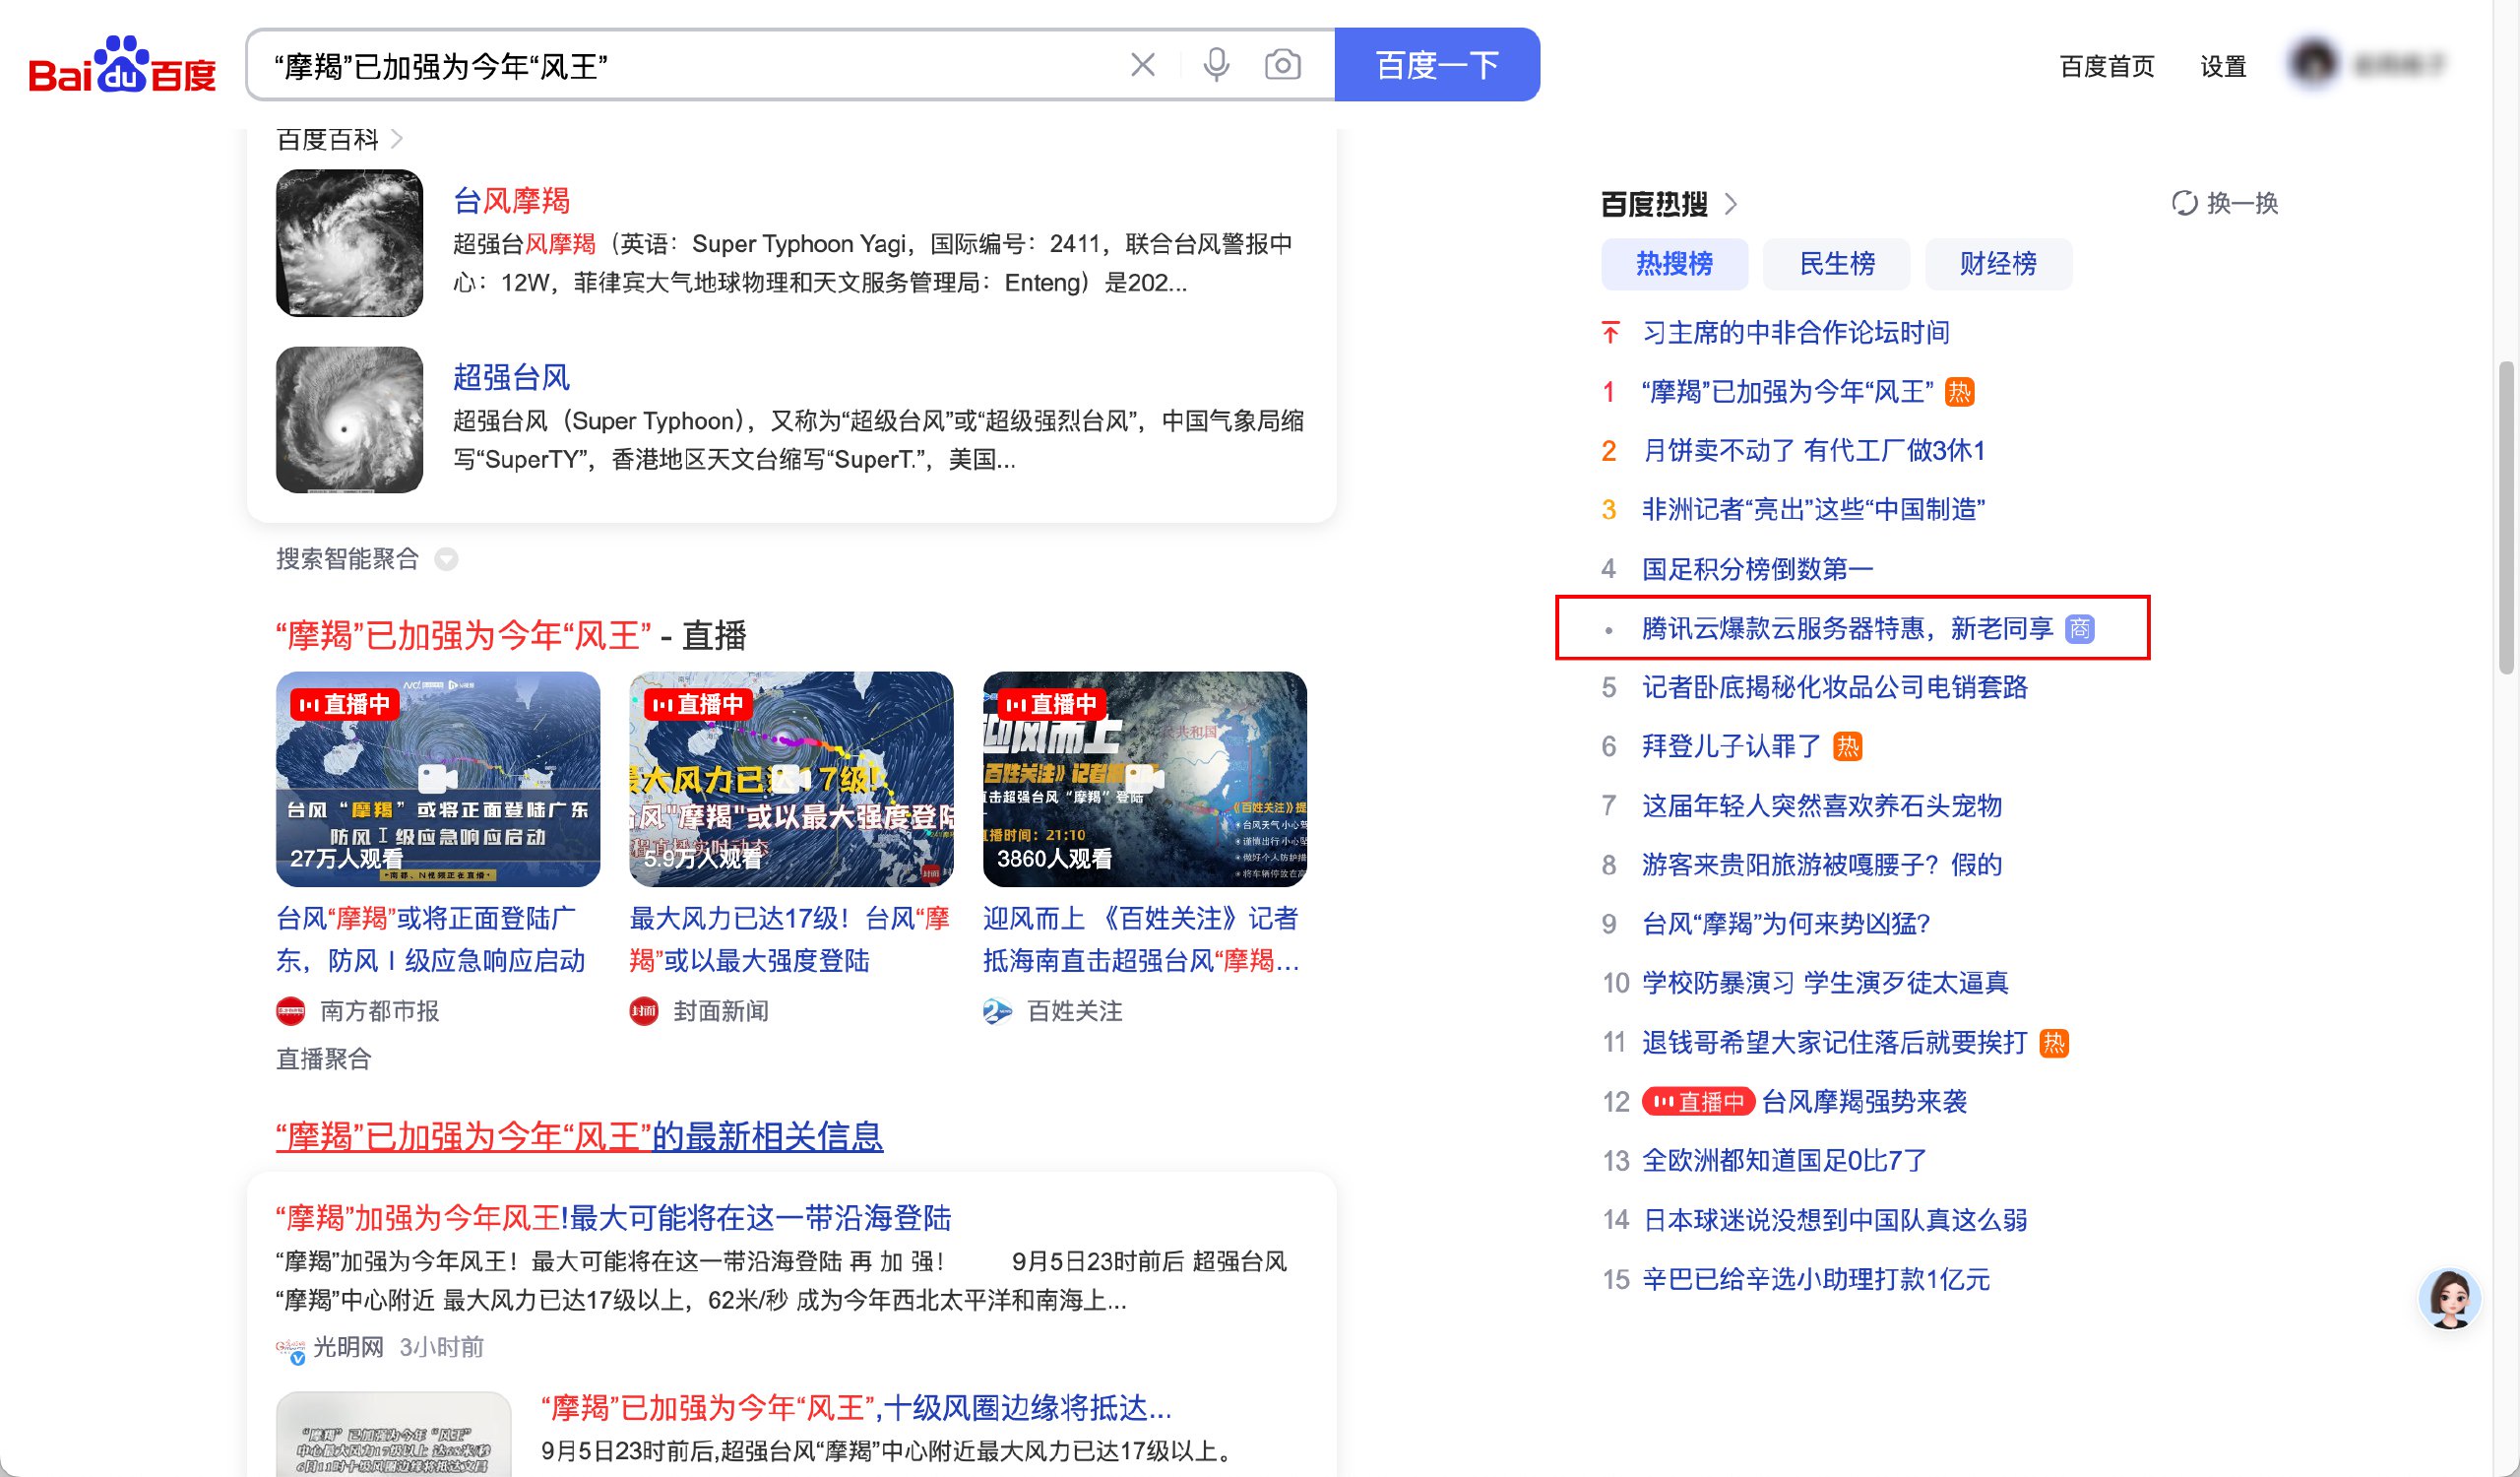Open hot search 国足积分榜倒数第一
This screenshot has width=2520, height=1477.
pyautogui.click(x=1757, y=569)
